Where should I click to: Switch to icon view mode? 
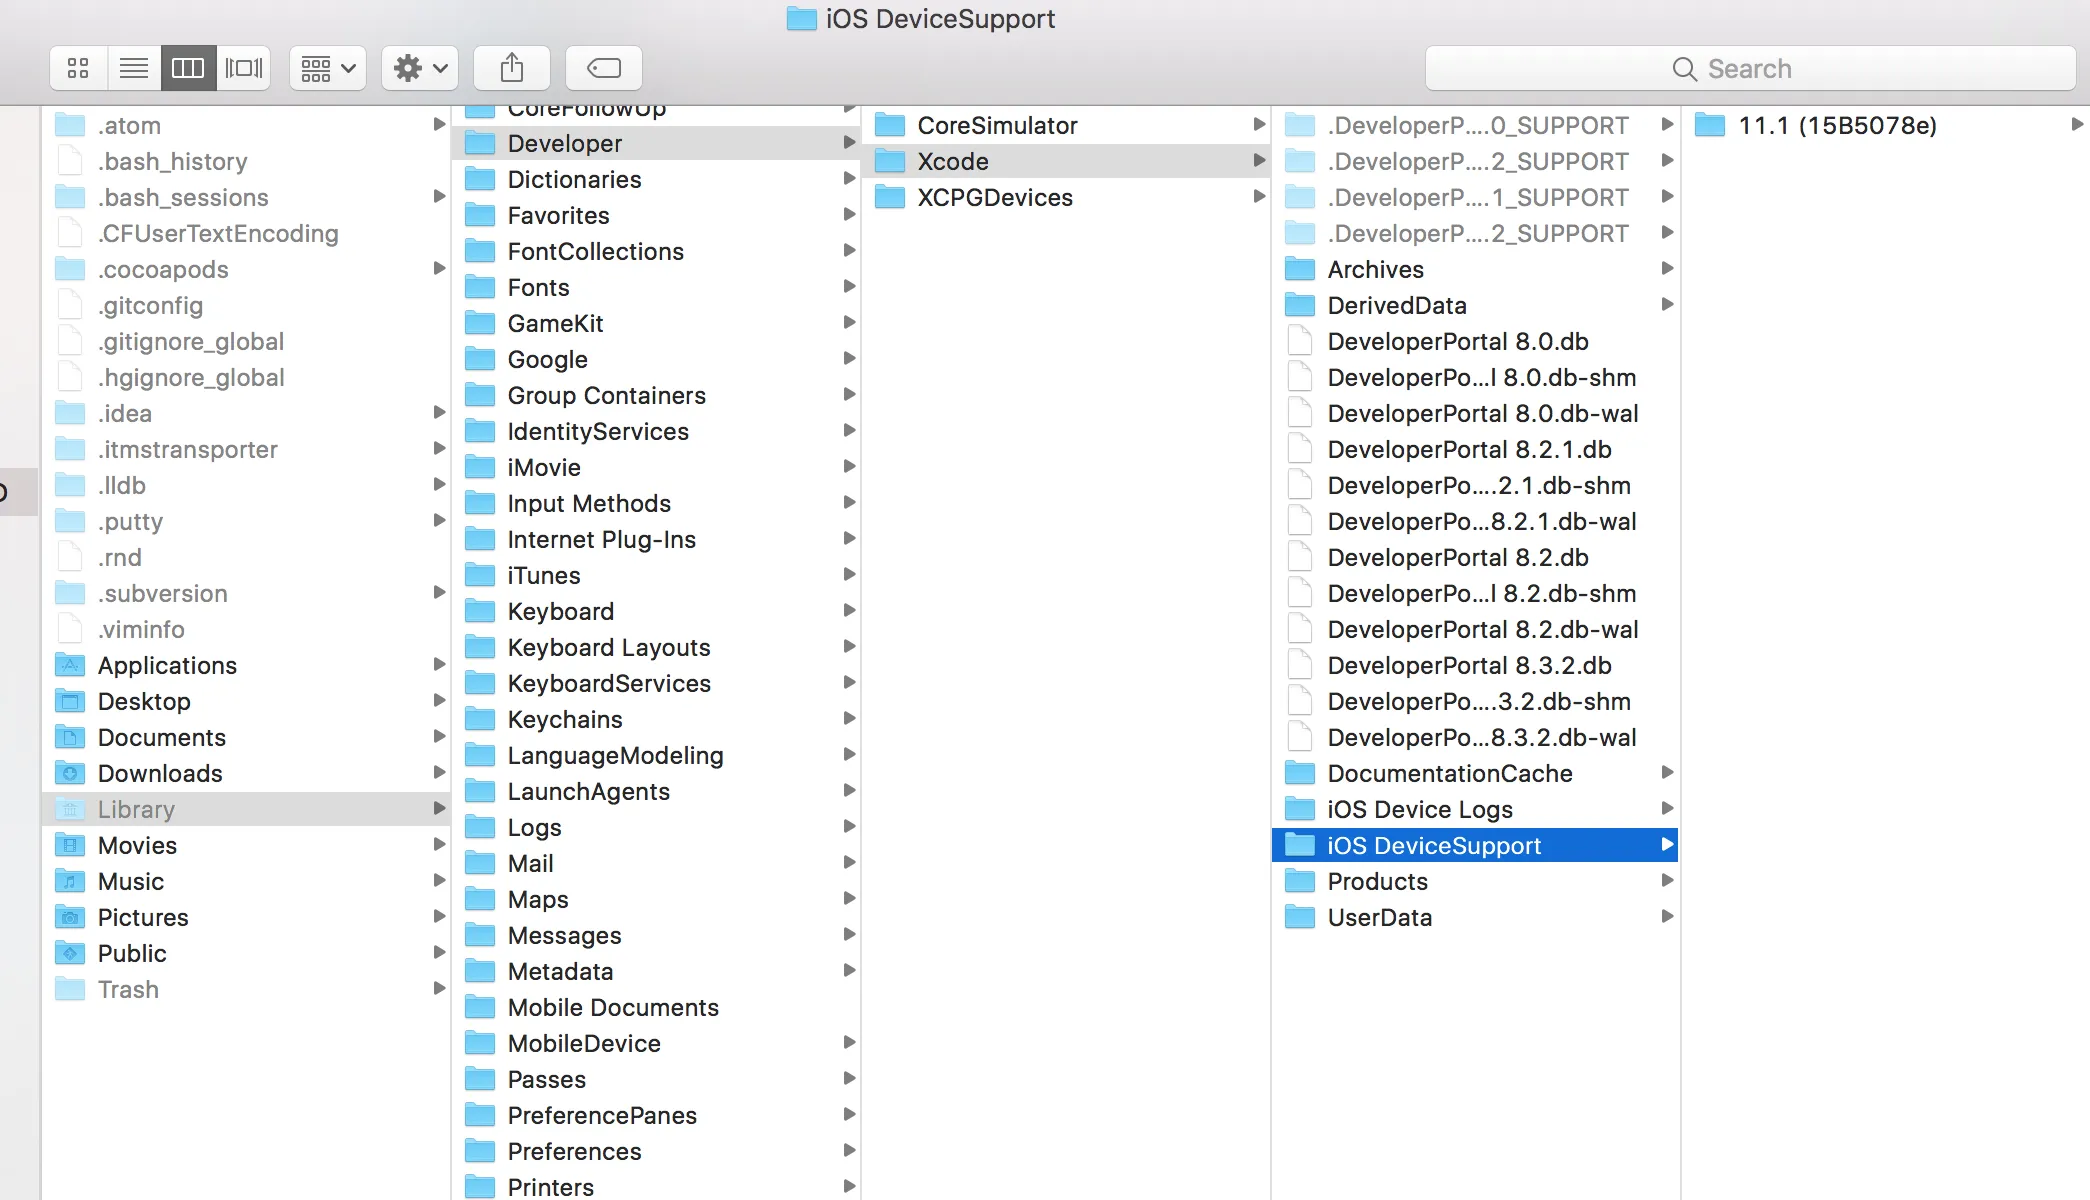(x=78, y=68)
